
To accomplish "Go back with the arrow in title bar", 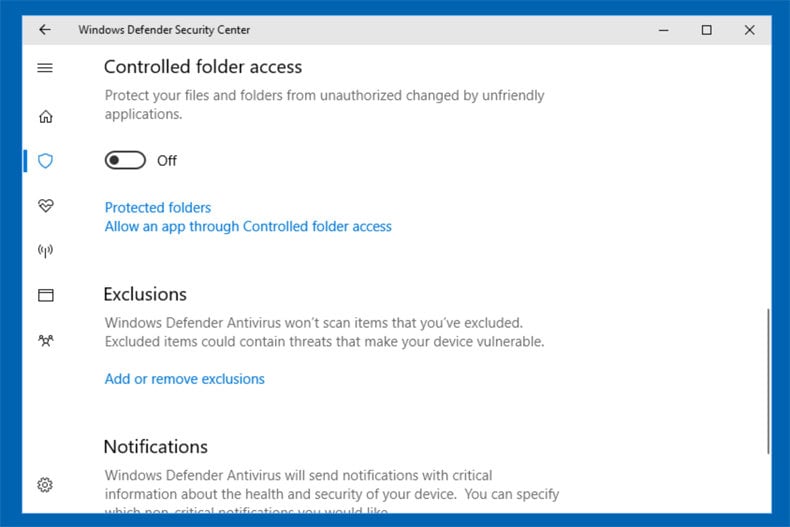I will click(45, 30).
